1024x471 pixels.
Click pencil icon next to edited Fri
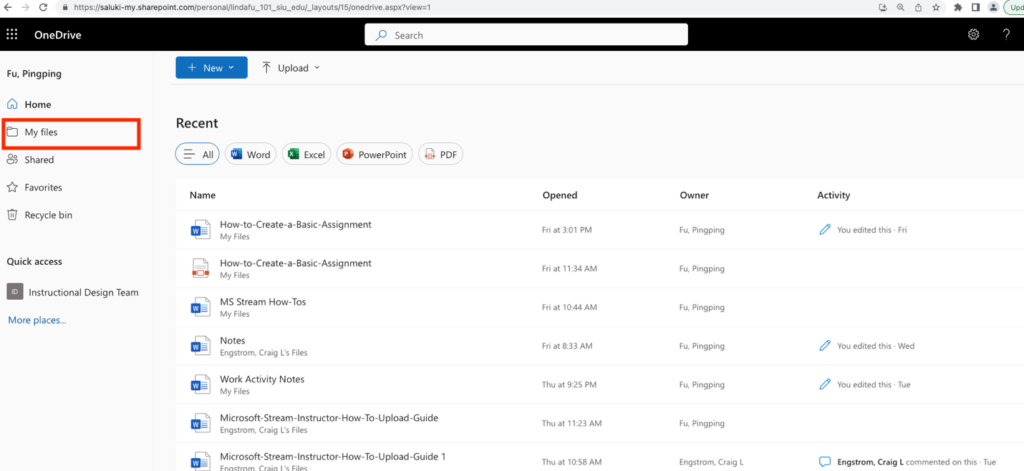pyautogui.click(x=825, y=230)
